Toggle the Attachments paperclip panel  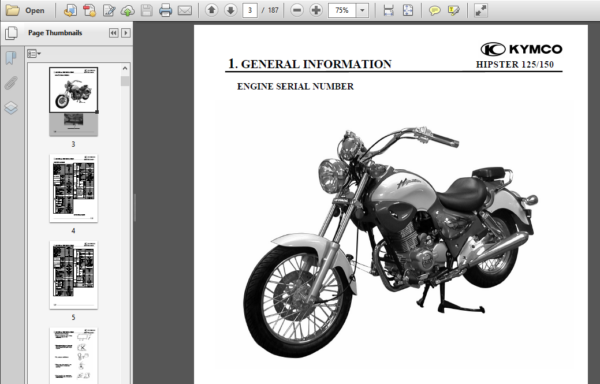[x=11, y=83]
